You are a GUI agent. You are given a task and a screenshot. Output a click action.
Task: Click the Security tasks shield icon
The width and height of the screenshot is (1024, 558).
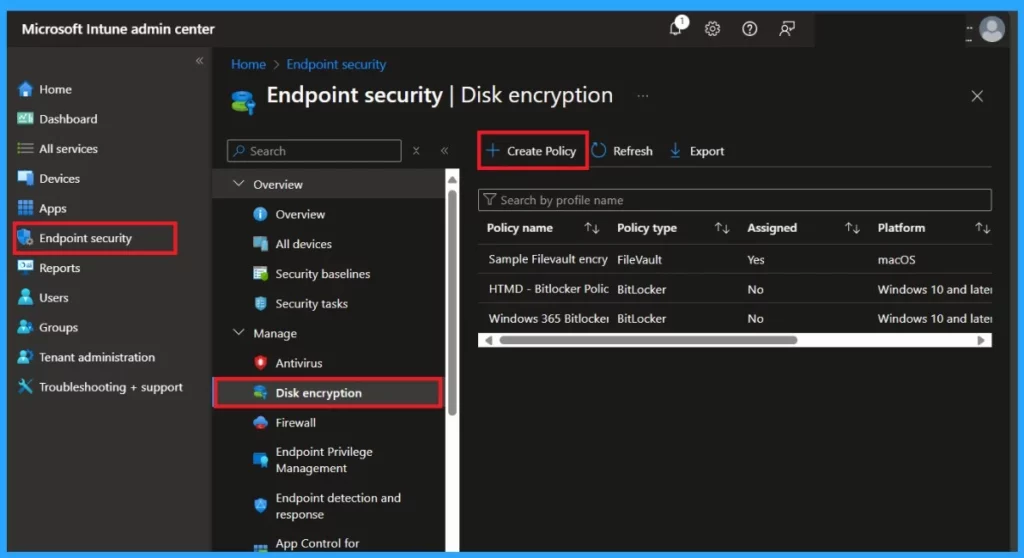point(261,303)
